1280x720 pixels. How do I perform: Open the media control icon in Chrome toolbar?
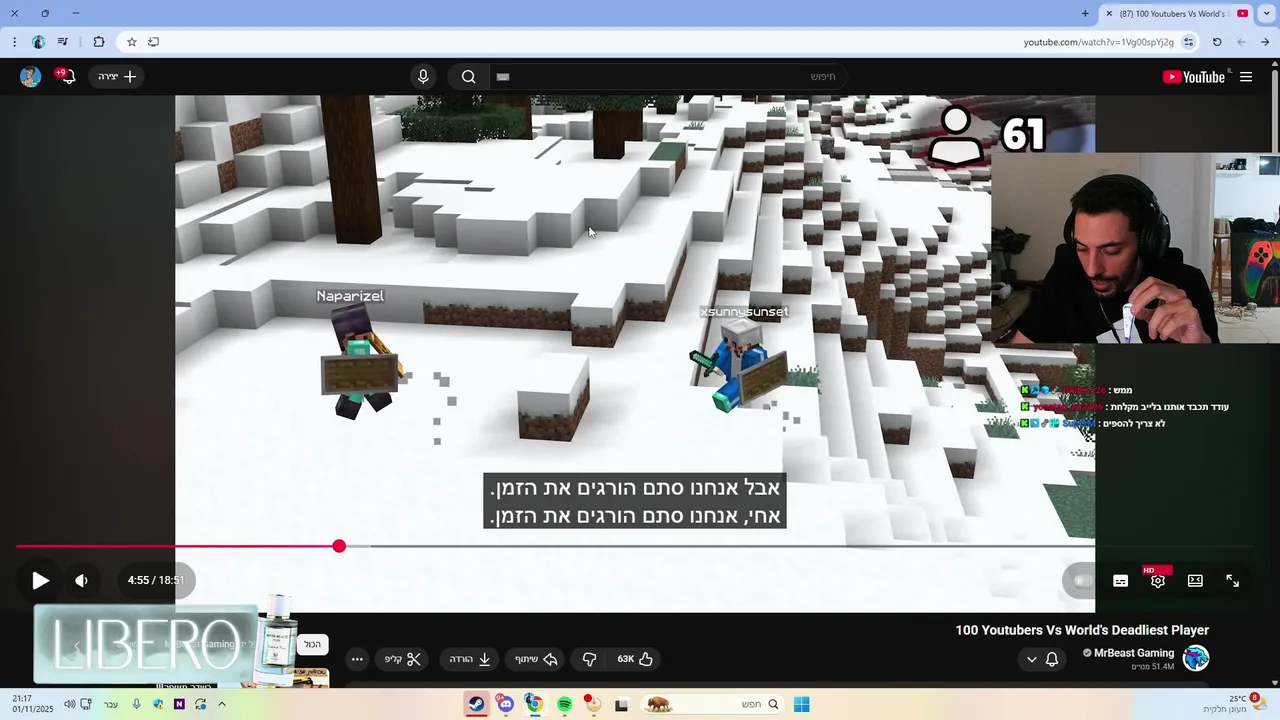[63, 42]
